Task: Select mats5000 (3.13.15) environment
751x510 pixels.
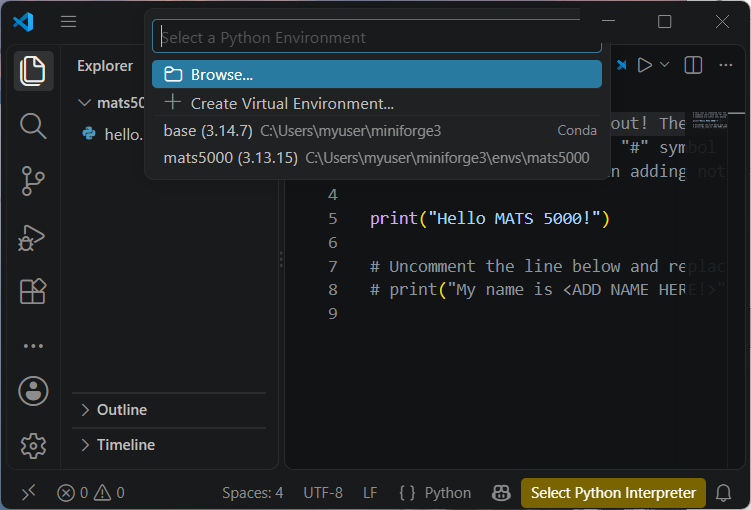Action: [x=377, y=158]
